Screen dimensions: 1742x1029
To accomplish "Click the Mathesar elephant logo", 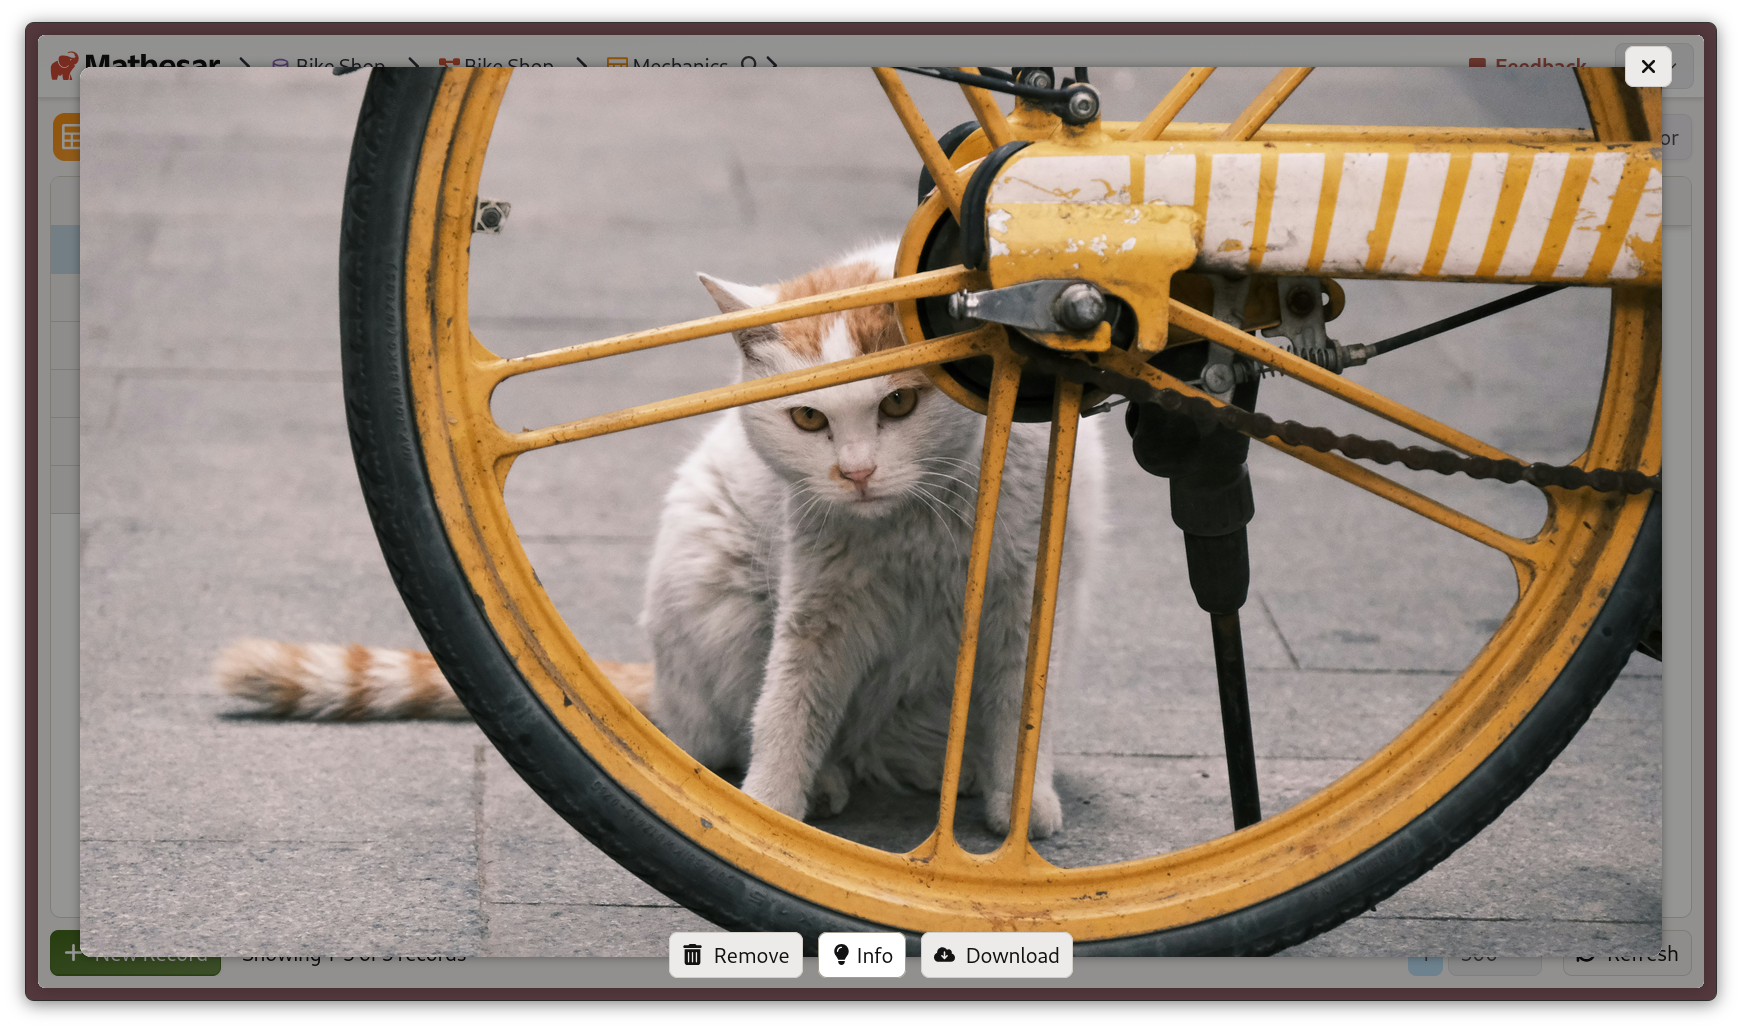I will point(64,64).
